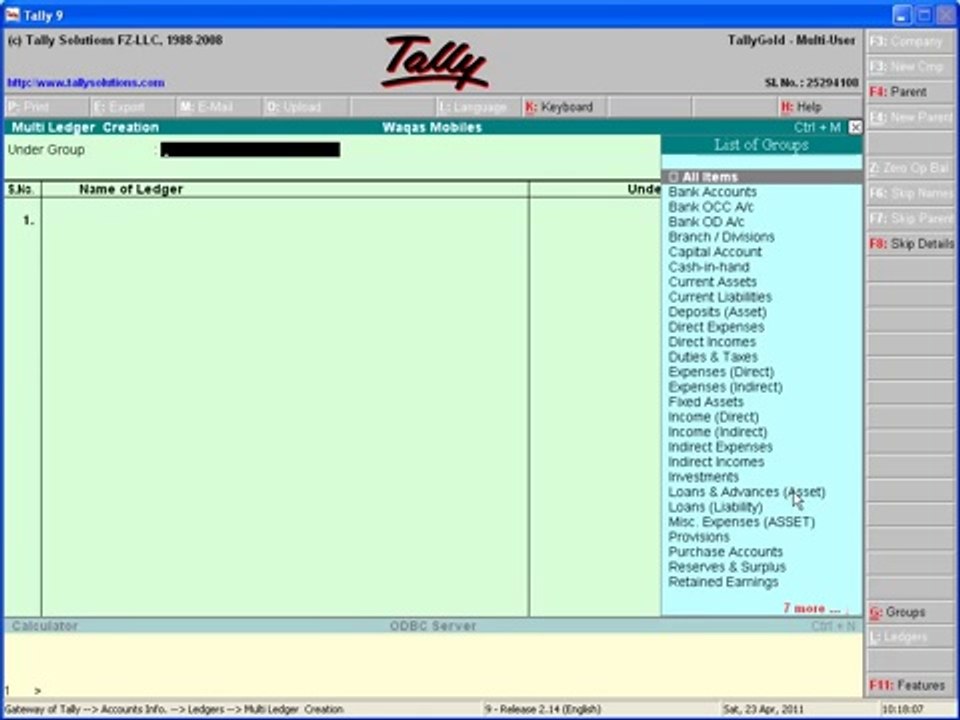Open the Groups button in the side panel
This screenshot has height=720, width=960.
click(911, 612)
